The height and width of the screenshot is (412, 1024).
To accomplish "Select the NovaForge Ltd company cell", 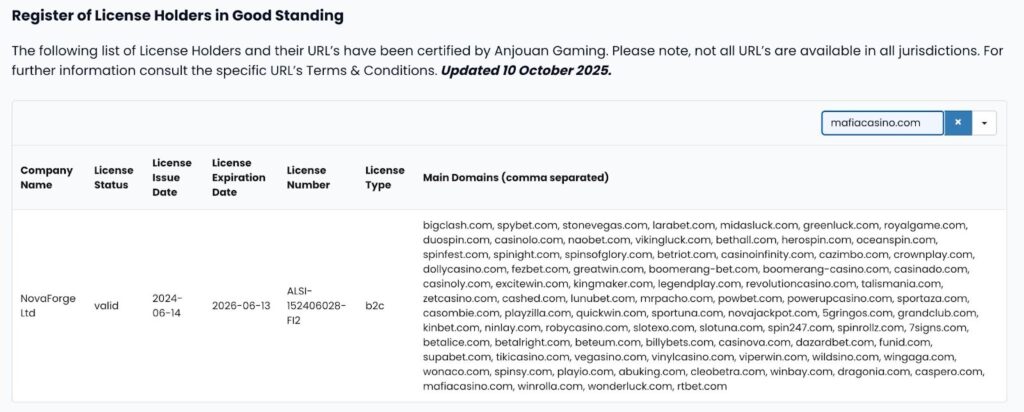I will [x=47, y=305].
